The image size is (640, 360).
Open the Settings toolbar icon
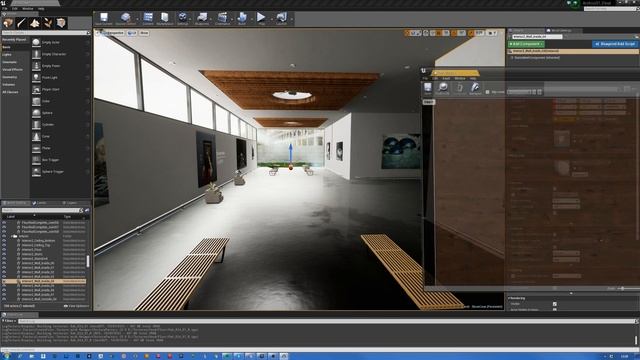pos(182,18)
